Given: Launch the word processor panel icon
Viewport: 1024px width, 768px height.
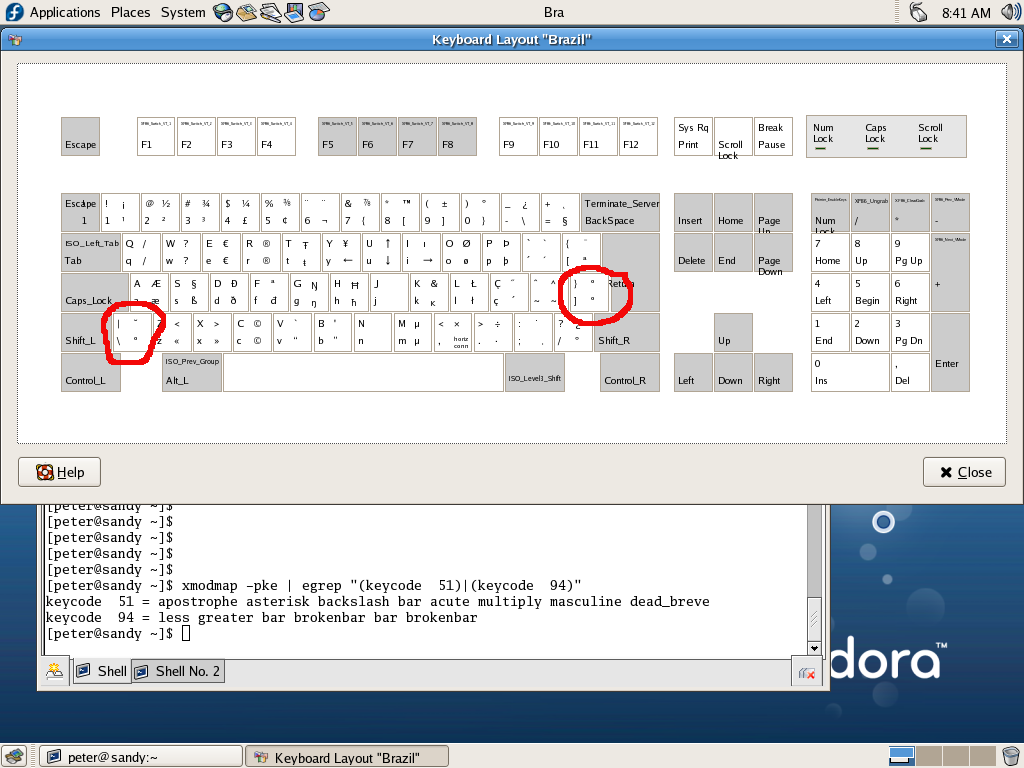Looking at the screenshot, I should pos(270,12).
